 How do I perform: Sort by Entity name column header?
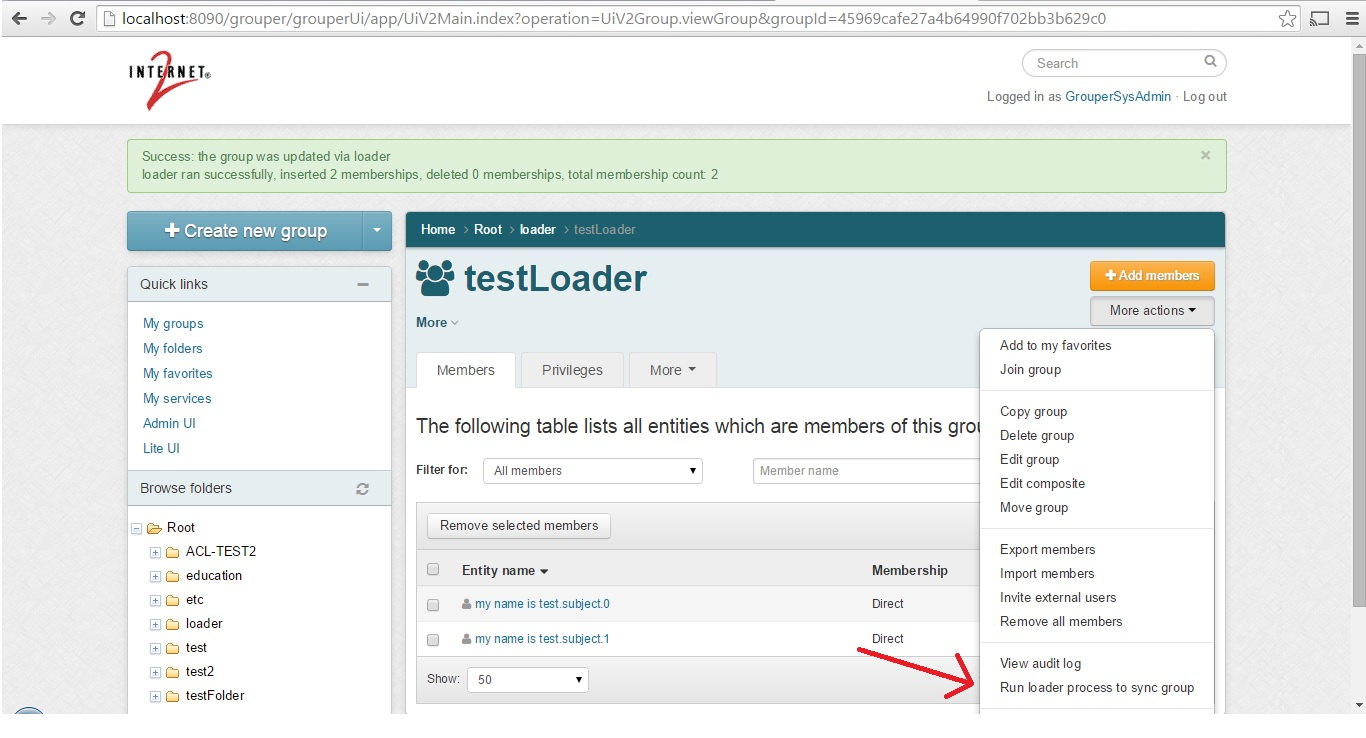[505, 571]
